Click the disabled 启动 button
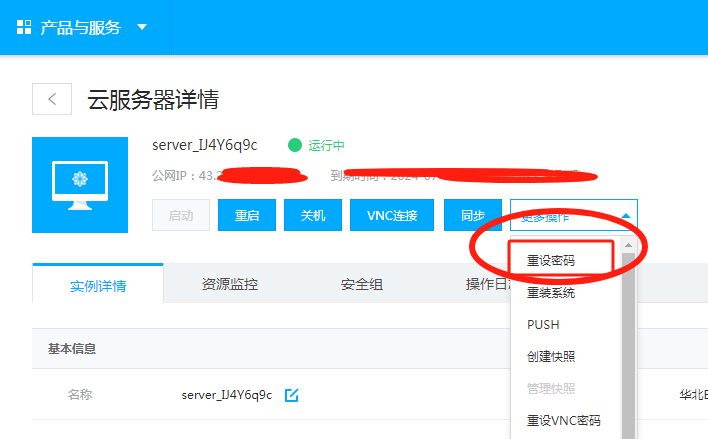The height and width of the screenshot is (439, 708). coord(181,215)
